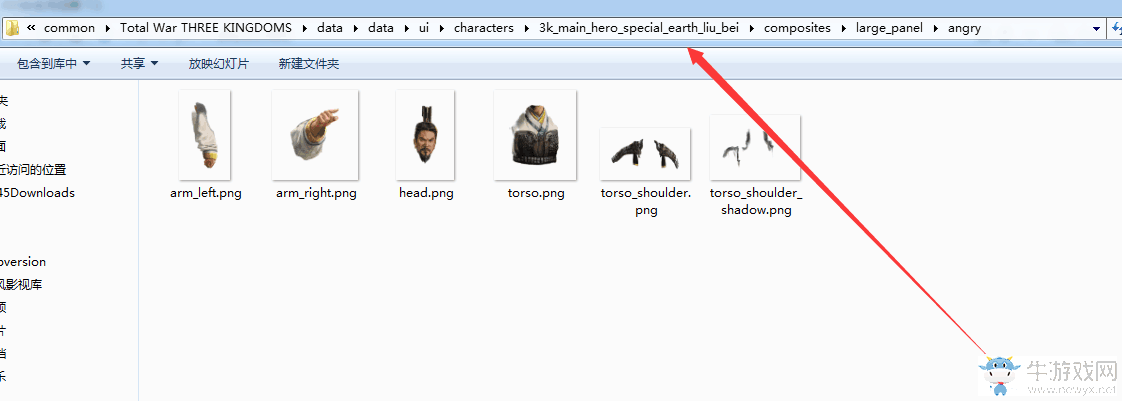Open address bar history dropdown

[1096, 29]
